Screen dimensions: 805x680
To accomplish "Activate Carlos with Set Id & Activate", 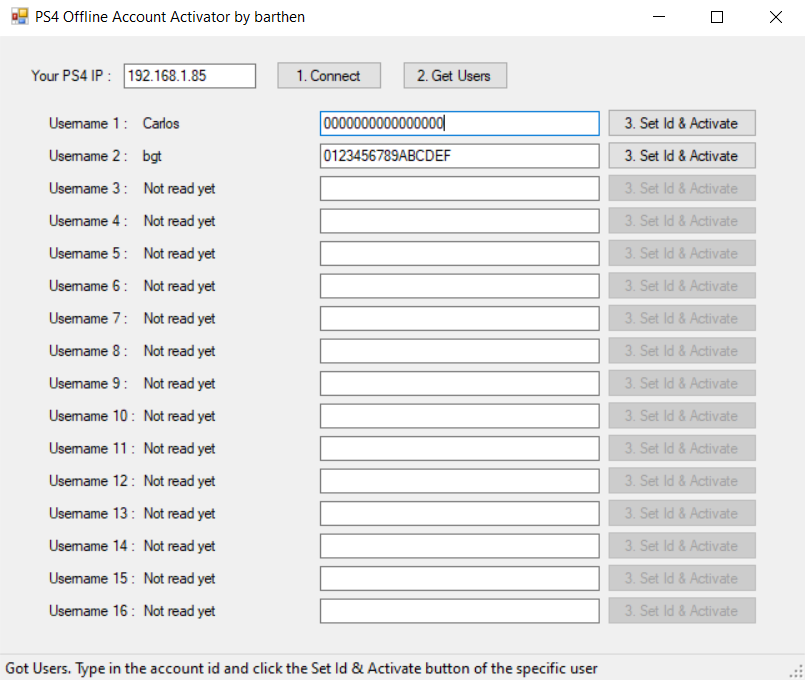I will point(682,123).
